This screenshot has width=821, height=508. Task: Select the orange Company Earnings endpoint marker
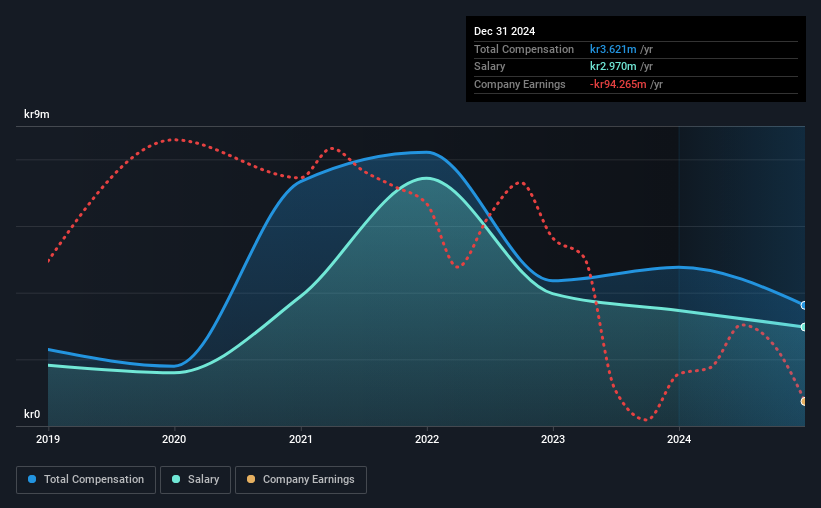pyautogui.click(x=804, y=401)
